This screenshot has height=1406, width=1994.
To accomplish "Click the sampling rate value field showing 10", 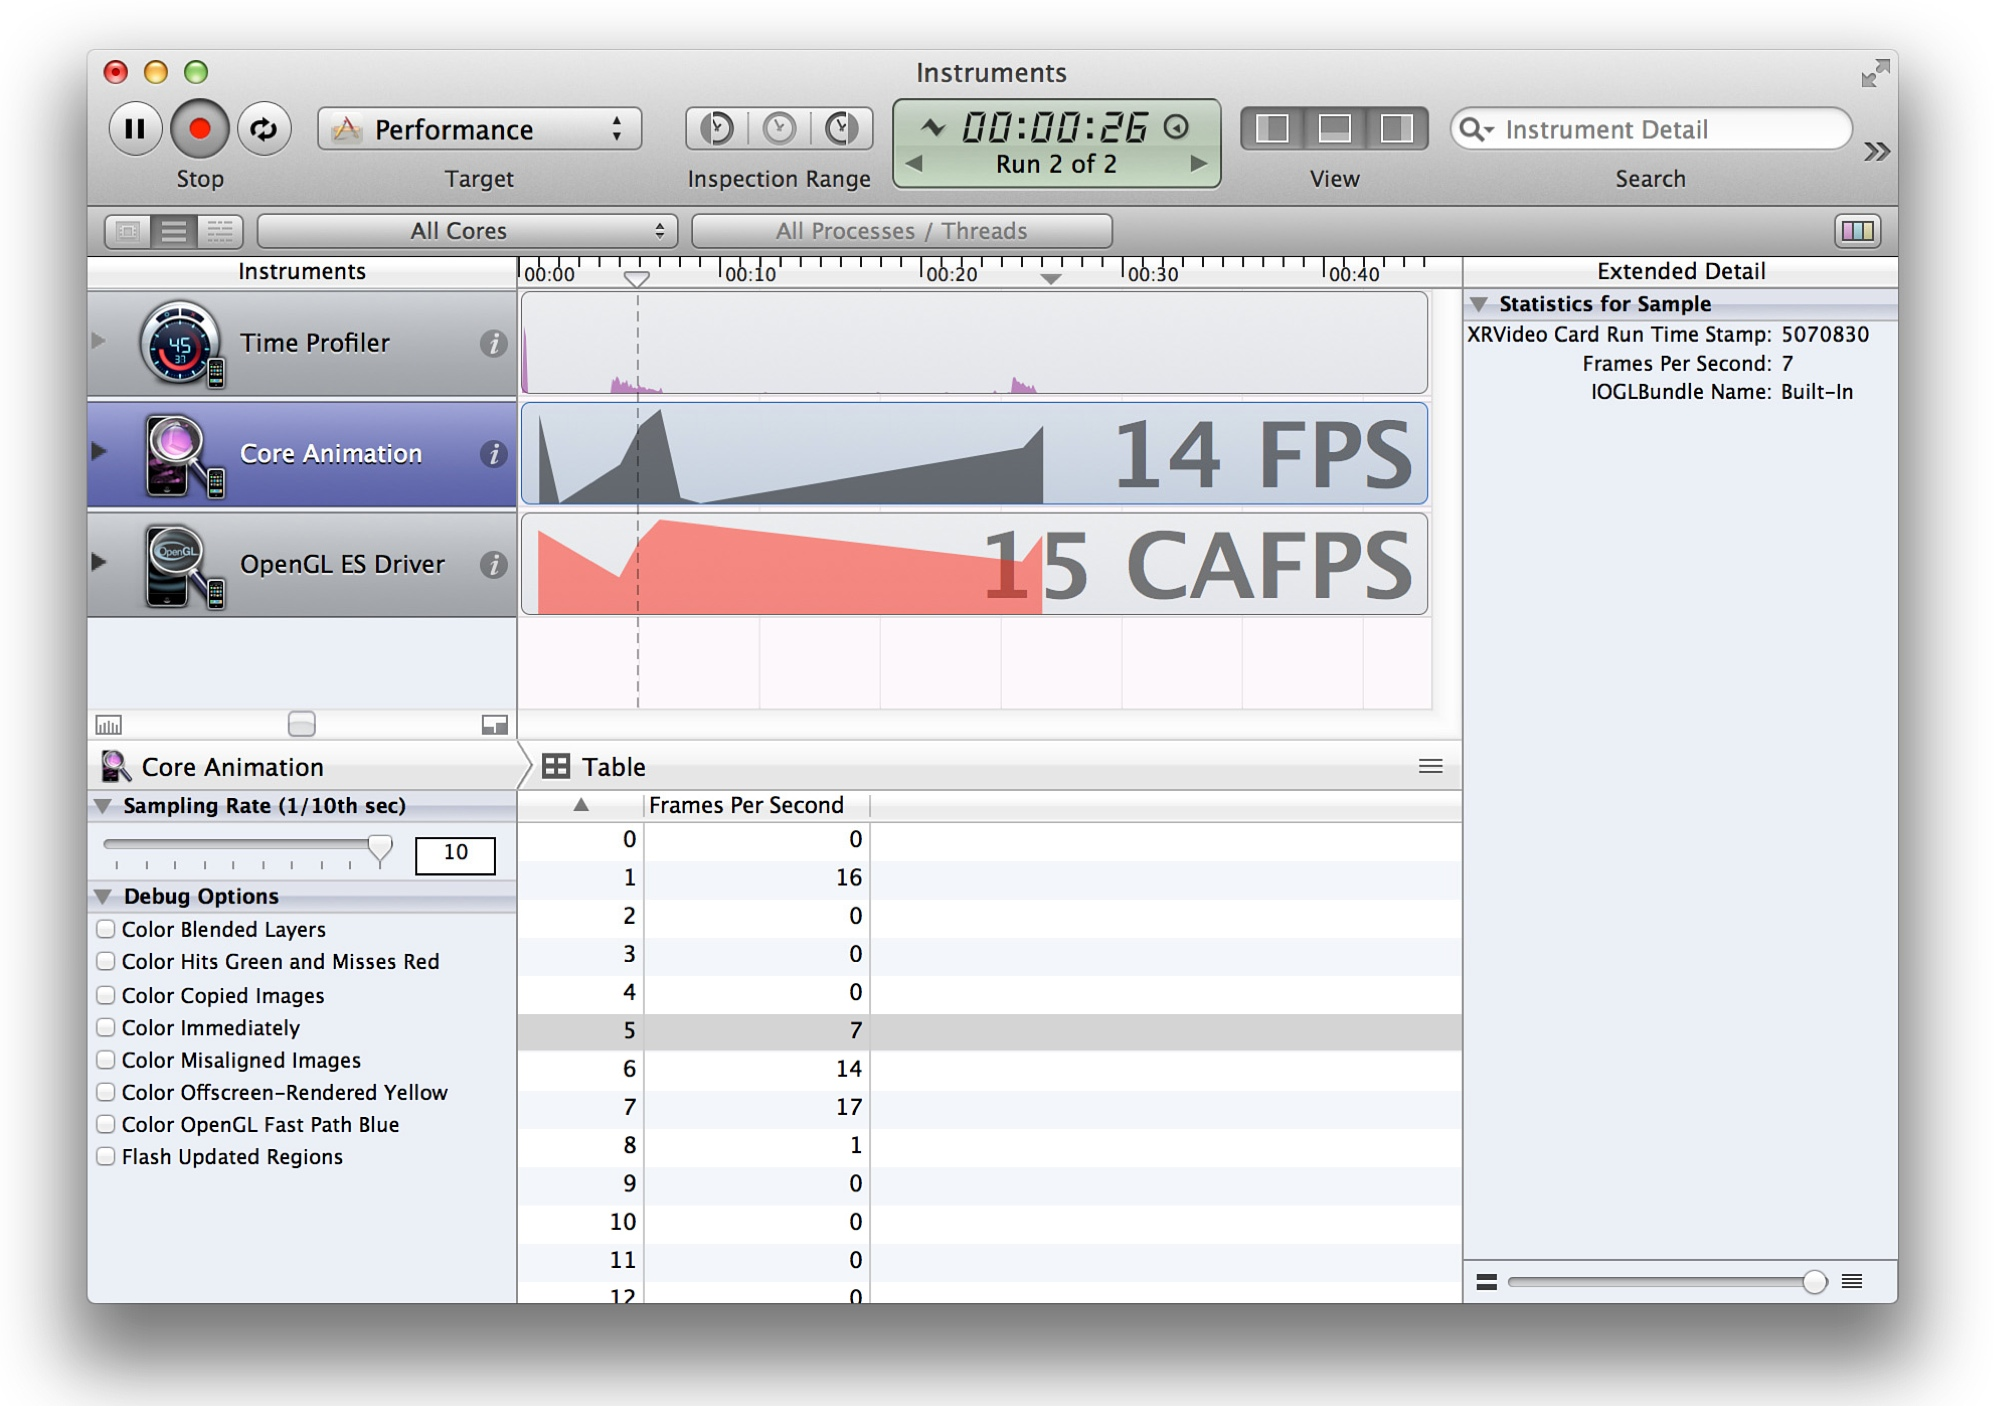I will coord(455,853).
